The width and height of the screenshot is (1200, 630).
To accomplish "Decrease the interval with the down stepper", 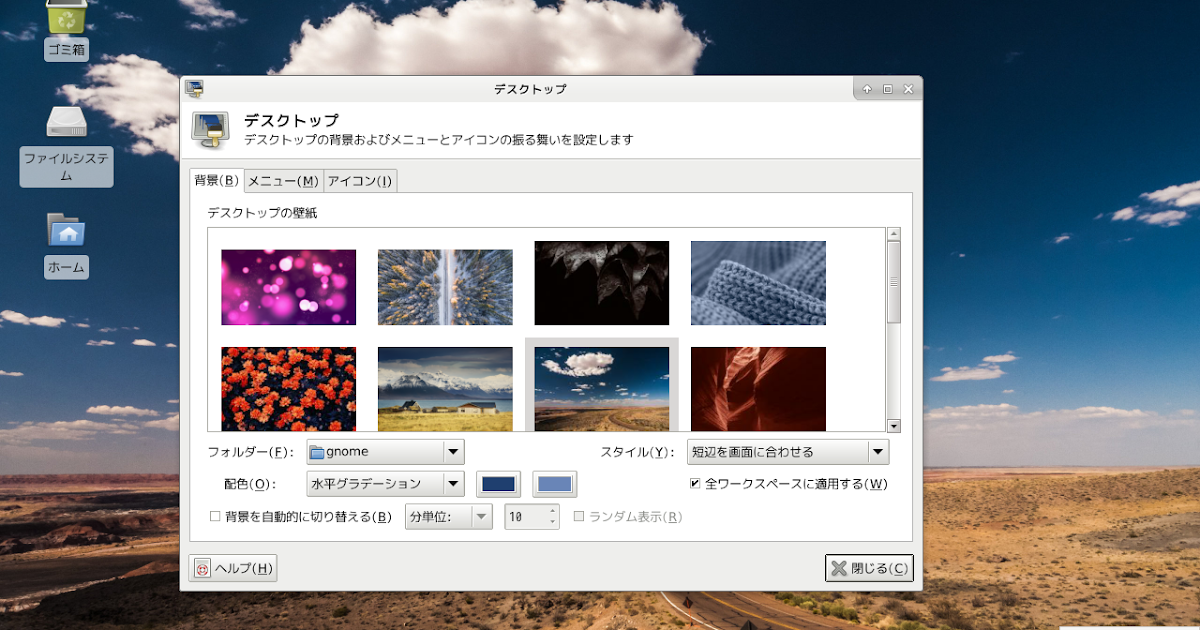I will [553, 523].
